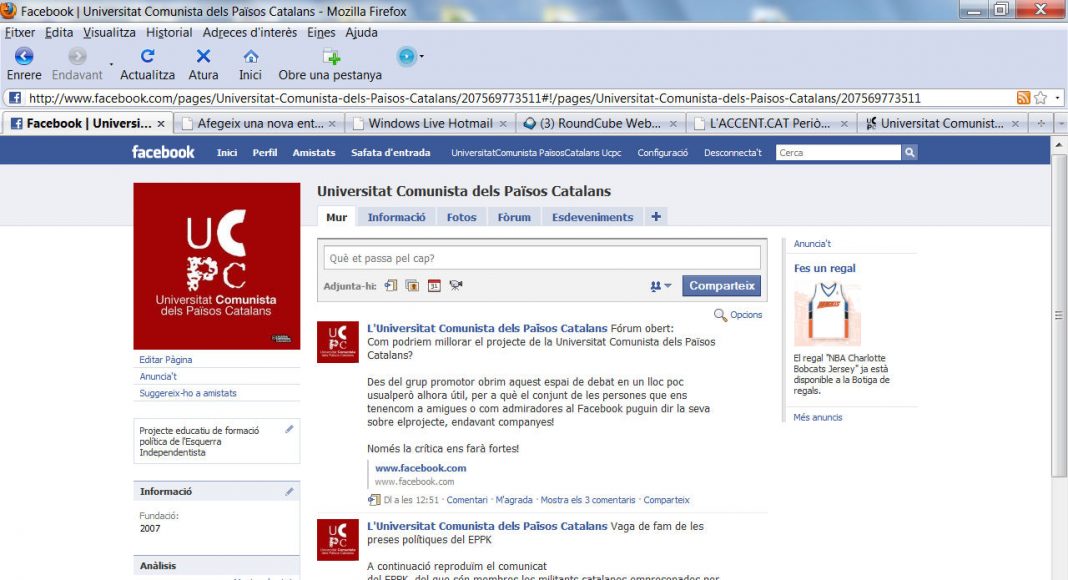1068x580 pixels.
Task: Close the Afegeix una nova ent... tab
Action: pos(332,124)
